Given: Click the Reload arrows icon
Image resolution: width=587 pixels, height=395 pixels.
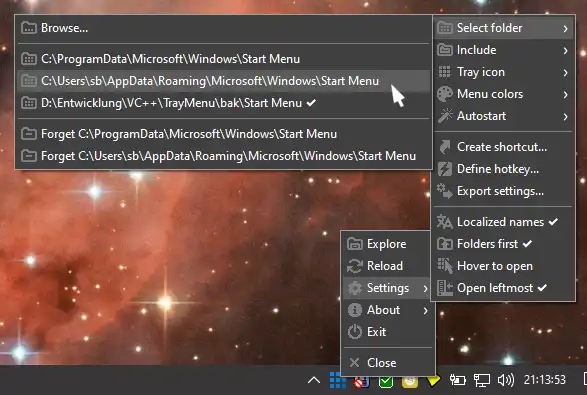Looking at the screenshot, I should (355, 266).
